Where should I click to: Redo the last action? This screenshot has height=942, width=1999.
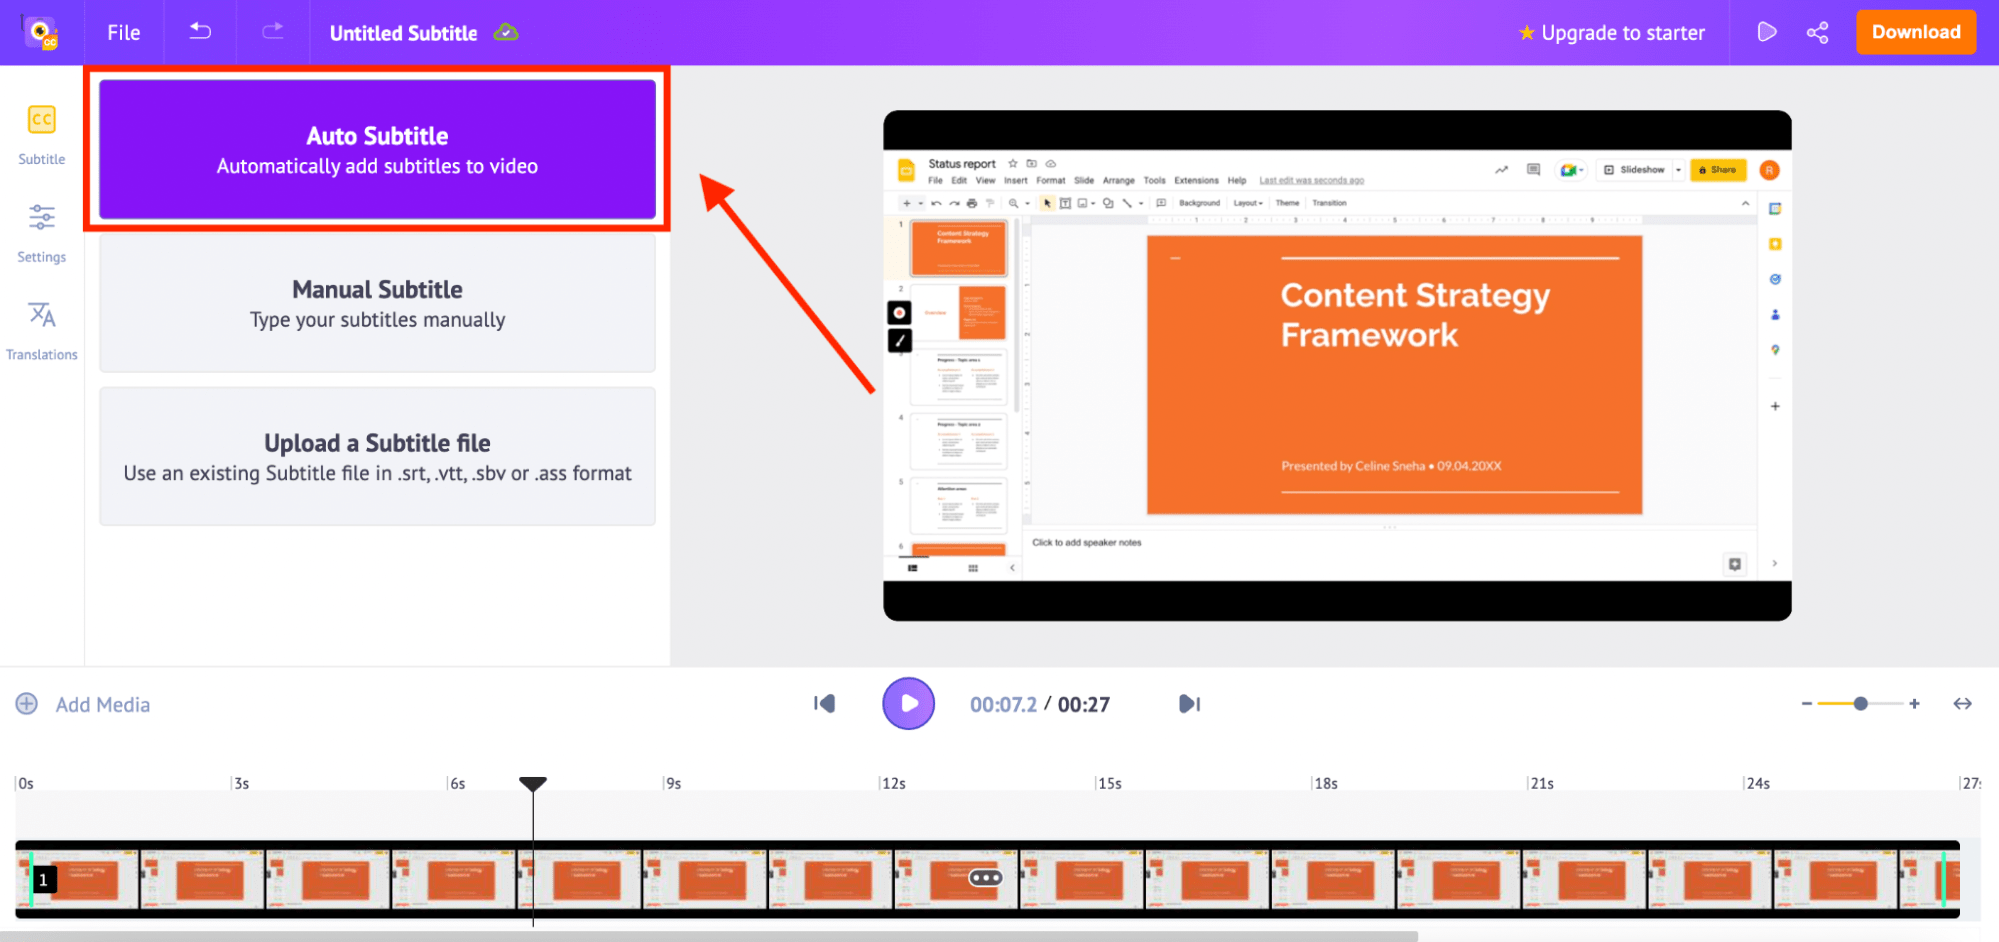(x=272, y=32)
